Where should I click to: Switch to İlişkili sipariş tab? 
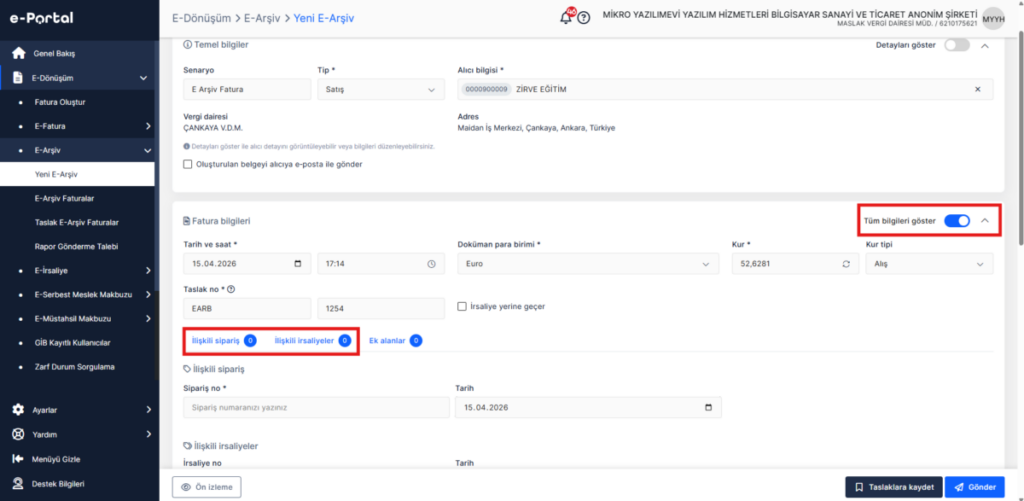[223, 340]
